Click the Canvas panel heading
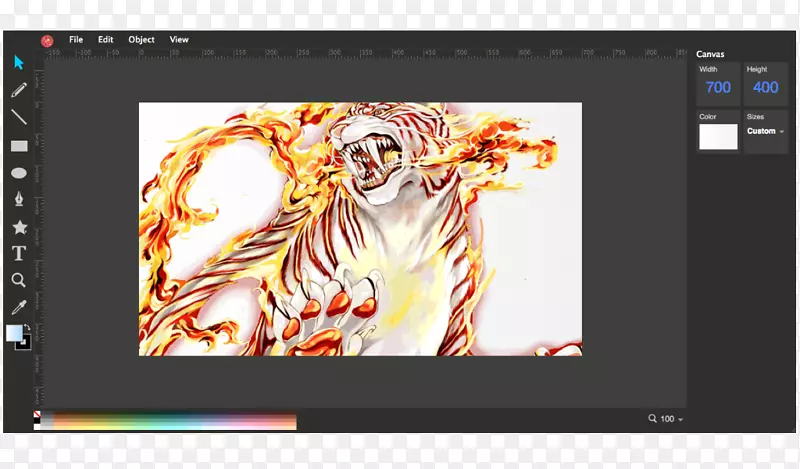 (x=710, y=54)
